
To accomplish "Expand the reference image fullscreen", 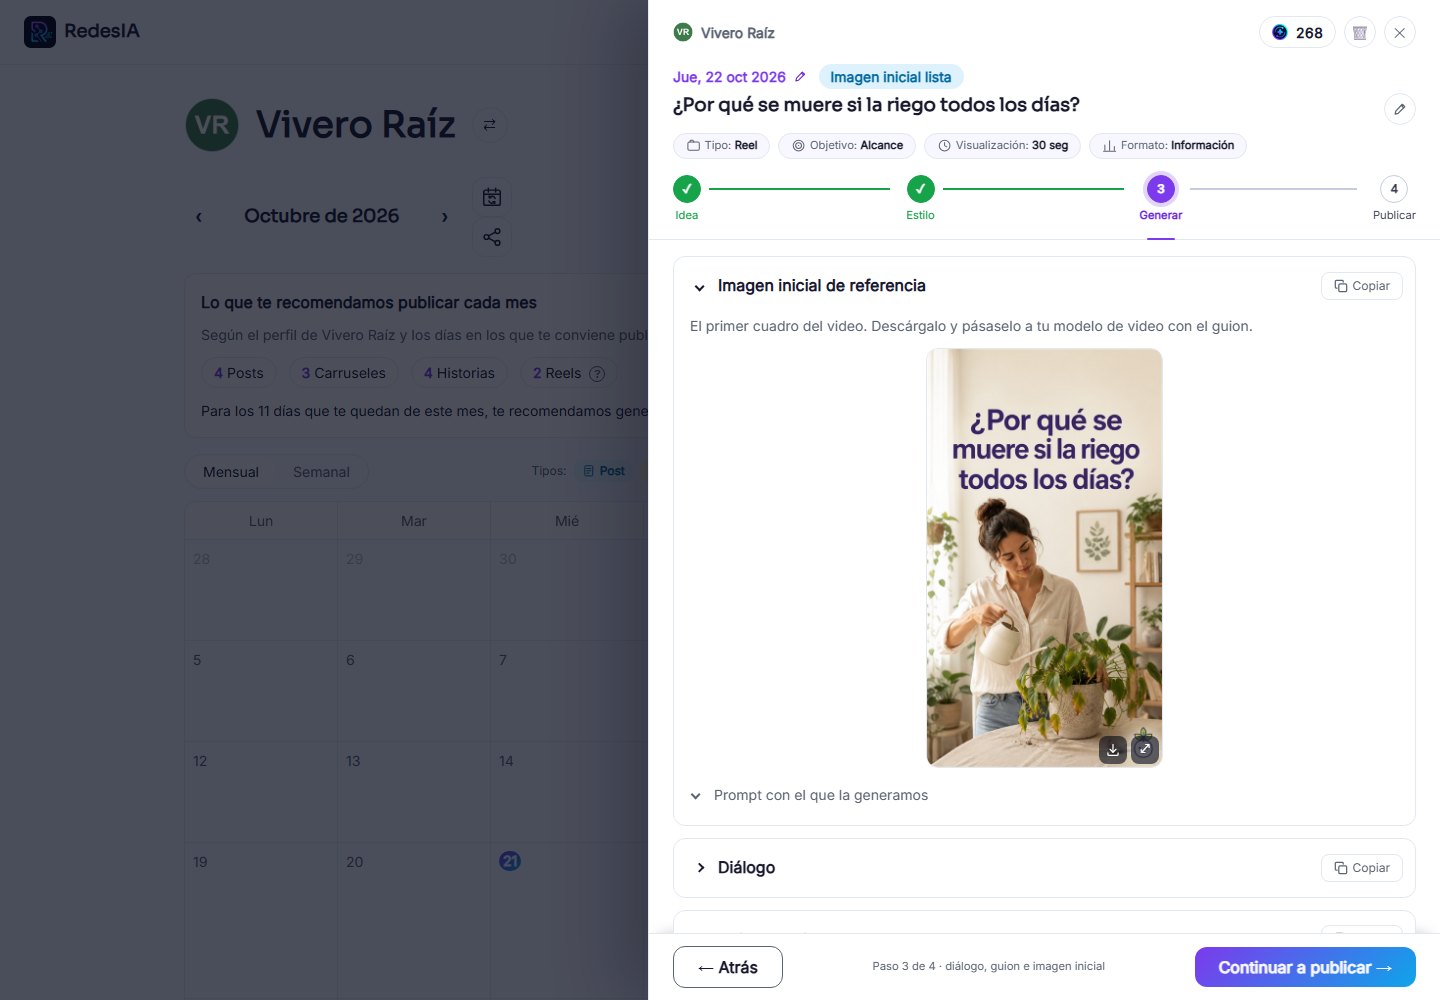I will point(1145,749).
